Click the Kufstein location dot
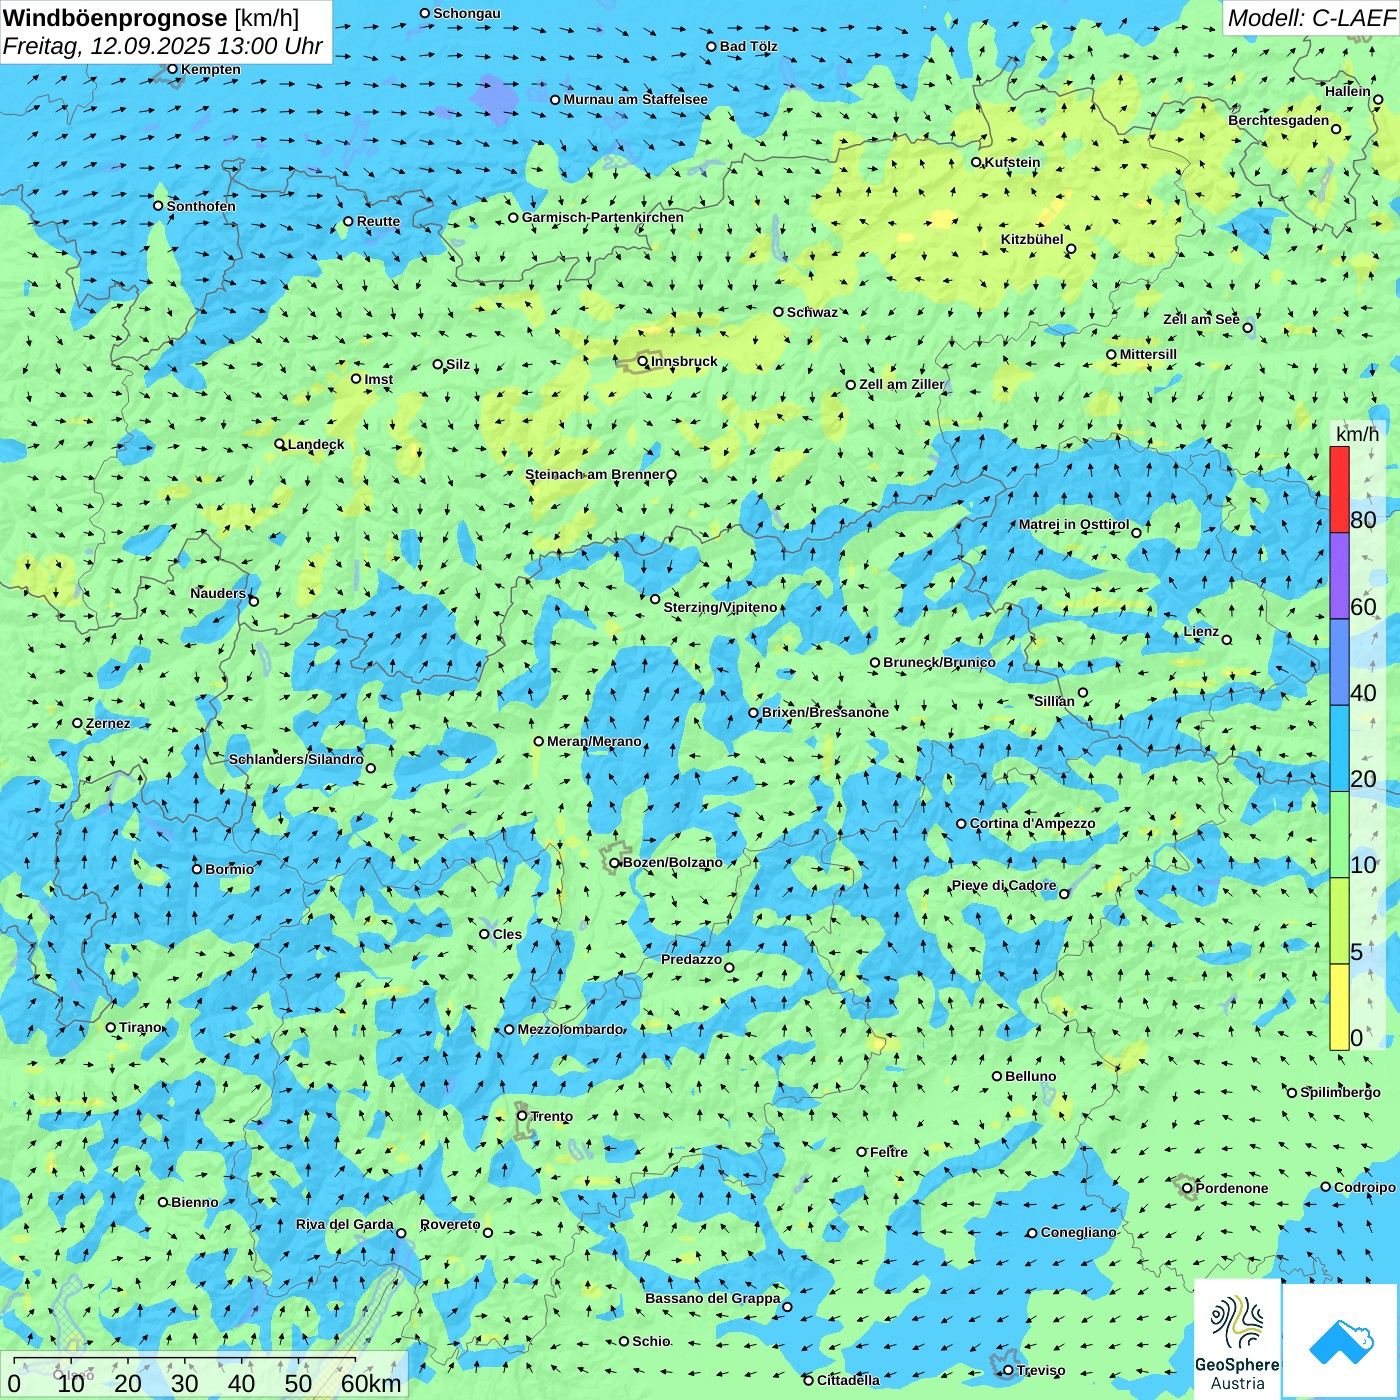The height and width of the screenshot is (1400, 1400). (977, 162)
